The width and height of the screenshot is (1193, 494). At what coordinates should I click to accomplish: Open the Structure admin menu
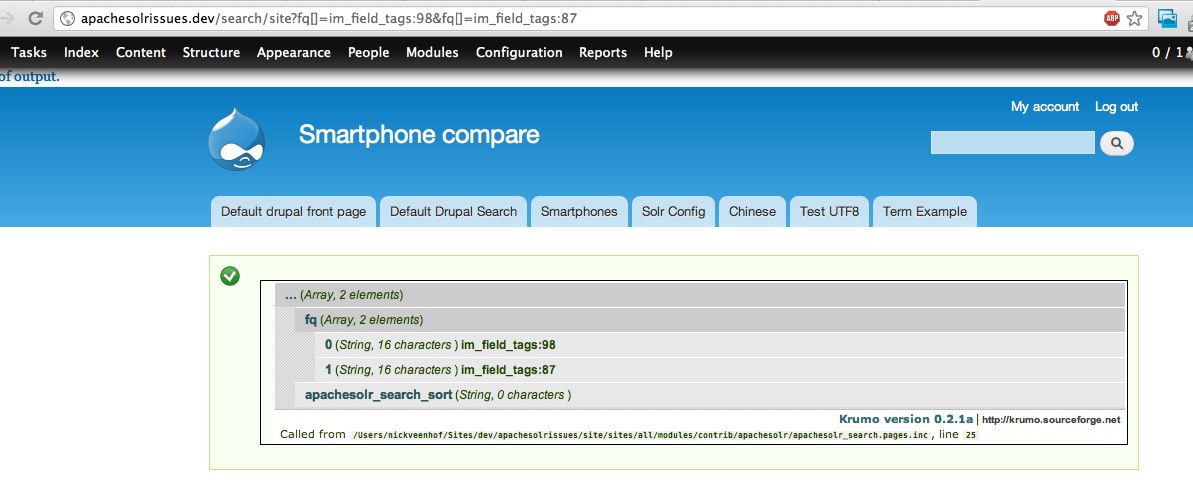pyautogui.click(x=211, y=53)
